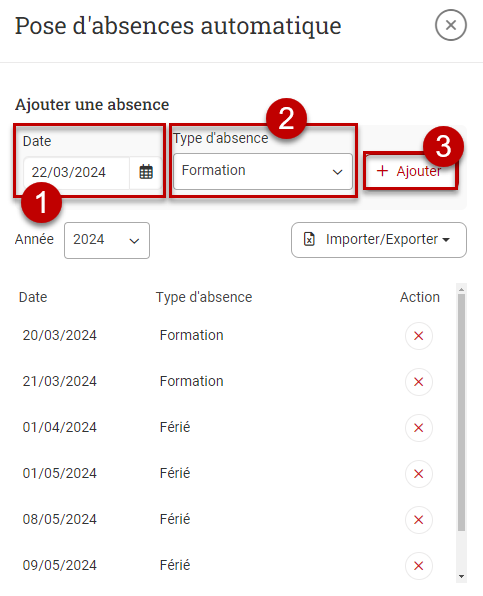
Task: Click the Date column header
Action: click(x=33, y=297)
